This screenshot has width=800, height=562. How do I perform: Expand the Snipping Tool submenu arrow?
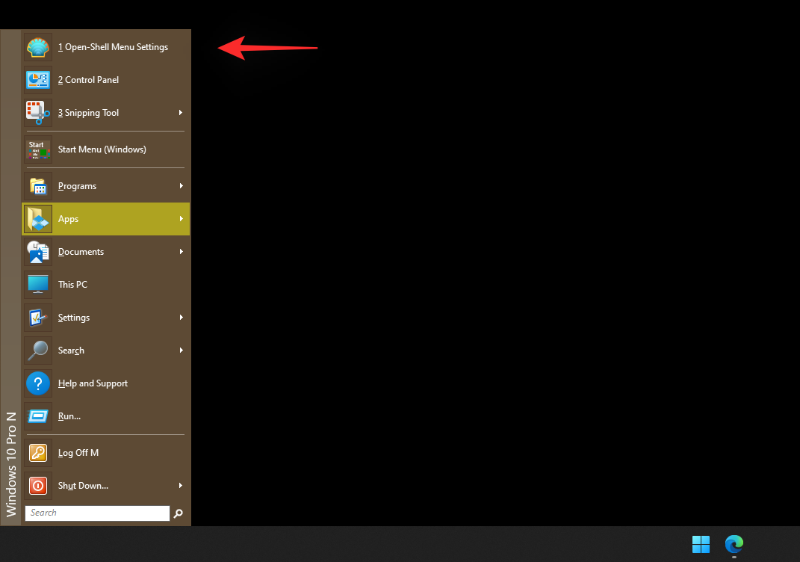pyautogui.click(x=181, y=113)
